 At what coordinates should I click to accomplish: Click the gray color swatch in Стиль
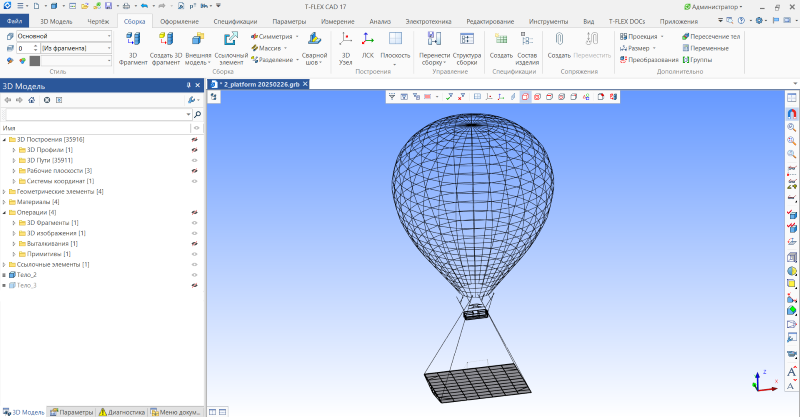pyautogui.click(x=34, y=60)
